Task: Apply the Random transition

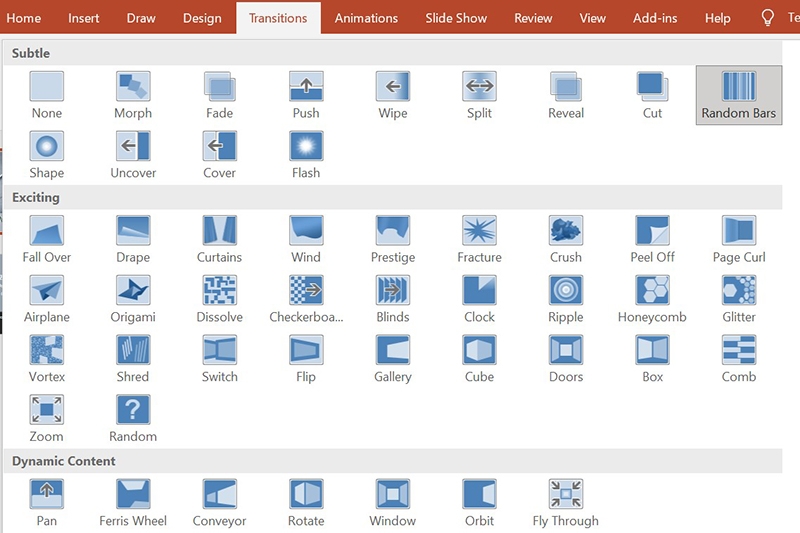Action: tap(133, 418)
